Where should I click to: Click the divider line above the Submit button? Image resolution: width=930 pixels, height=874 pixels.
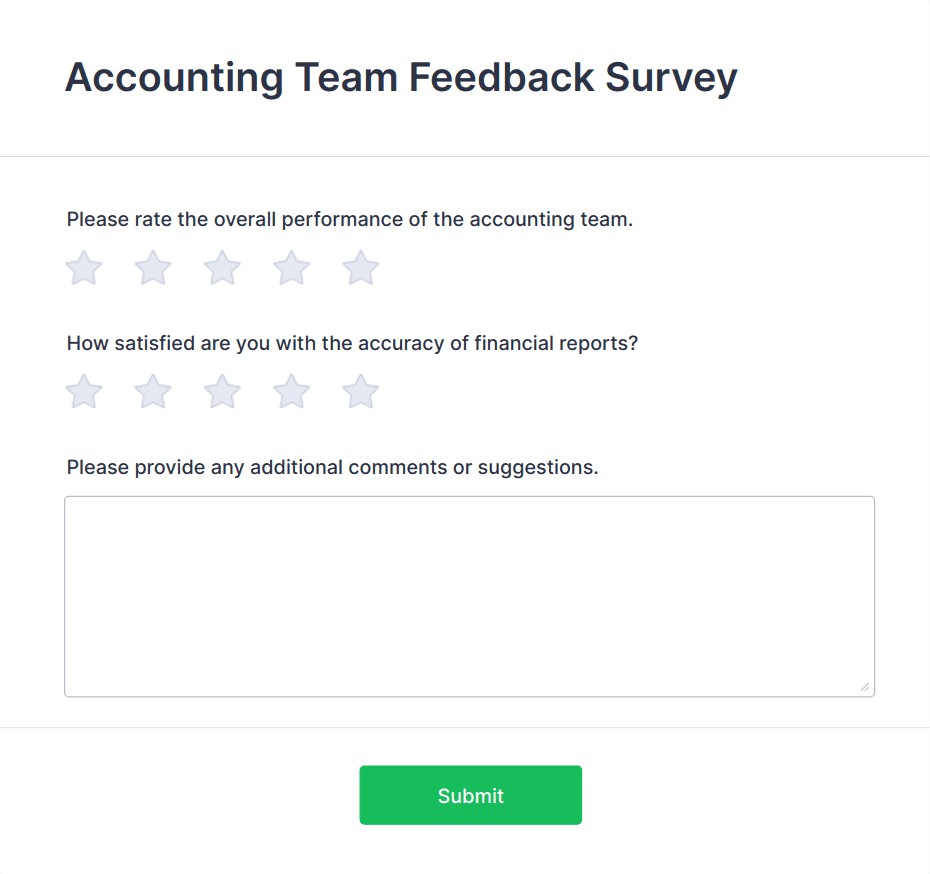pos(465,727)
